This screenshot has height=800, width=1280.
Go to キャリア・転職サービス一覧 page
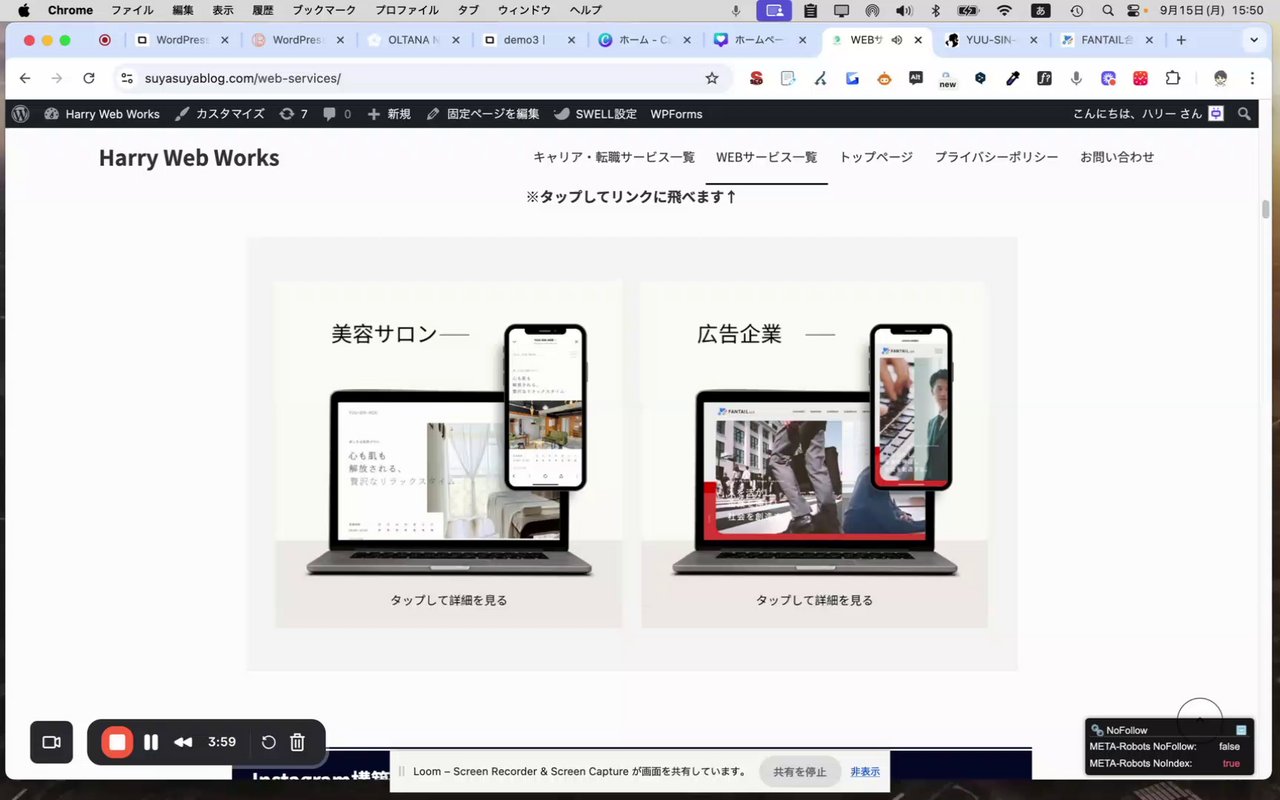614,157
